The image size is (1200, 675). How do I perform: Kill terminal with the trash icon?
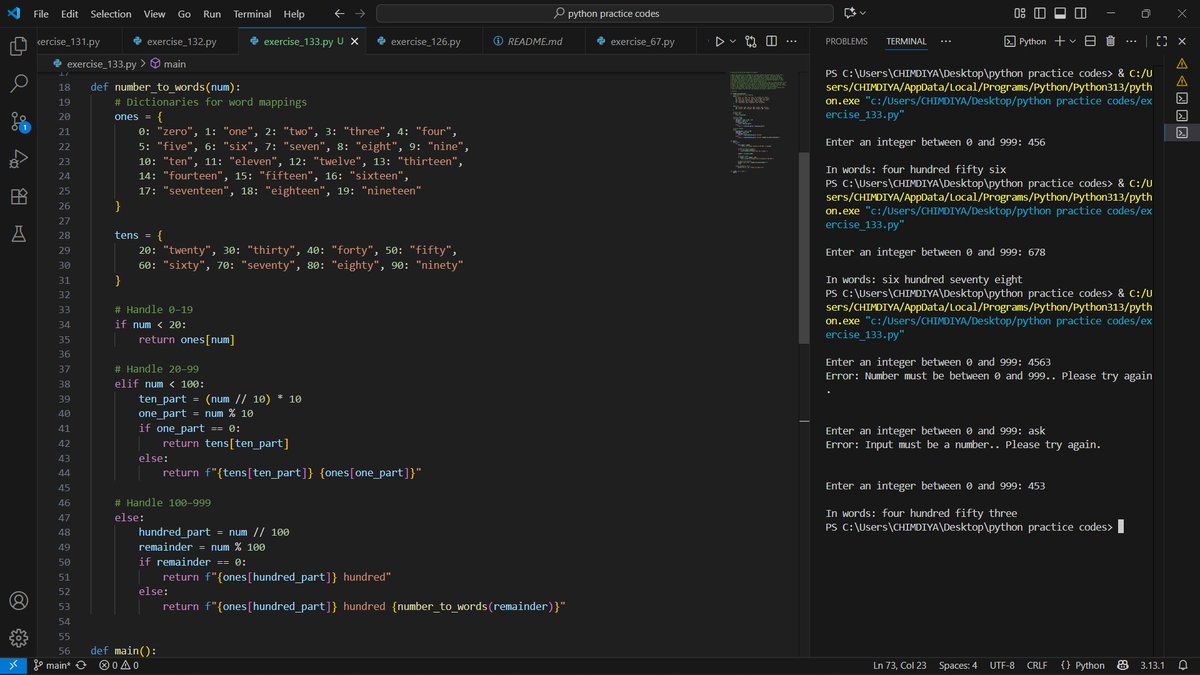(1112, 42)
